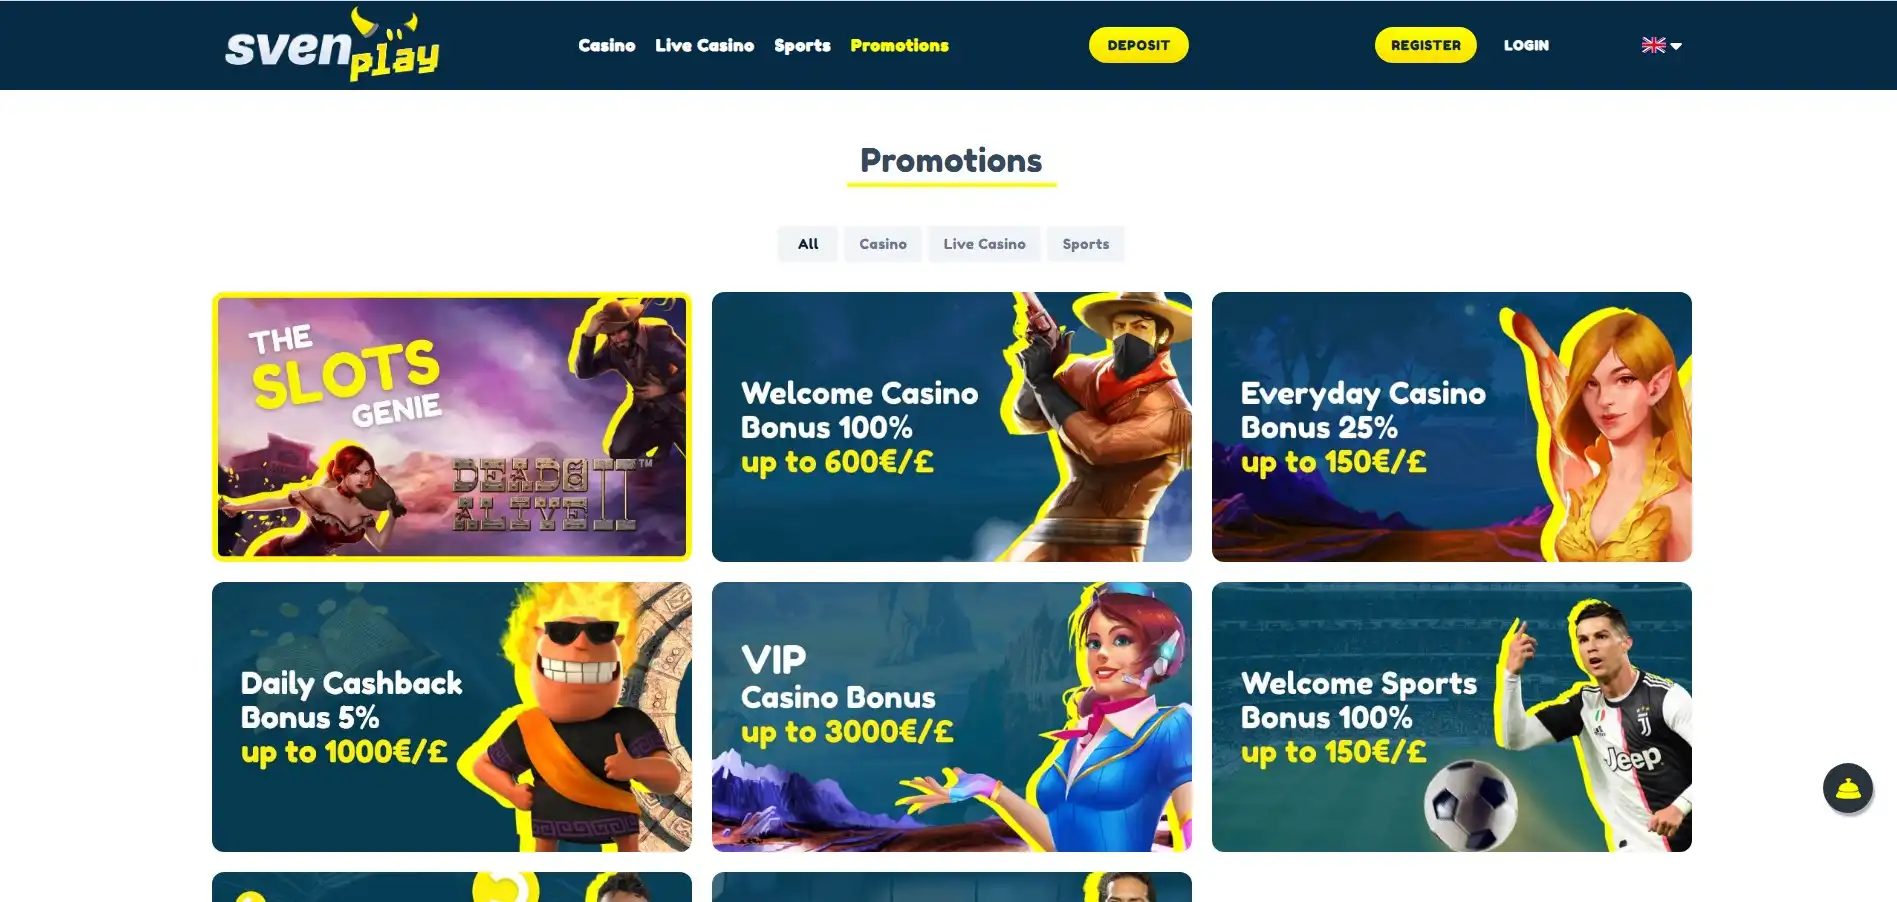Image resolution: width=1897 pixels, height=902 pixels.
Task: Select Promotions in the top navigation
Action: pyautogui.click(x=899, y=45)
